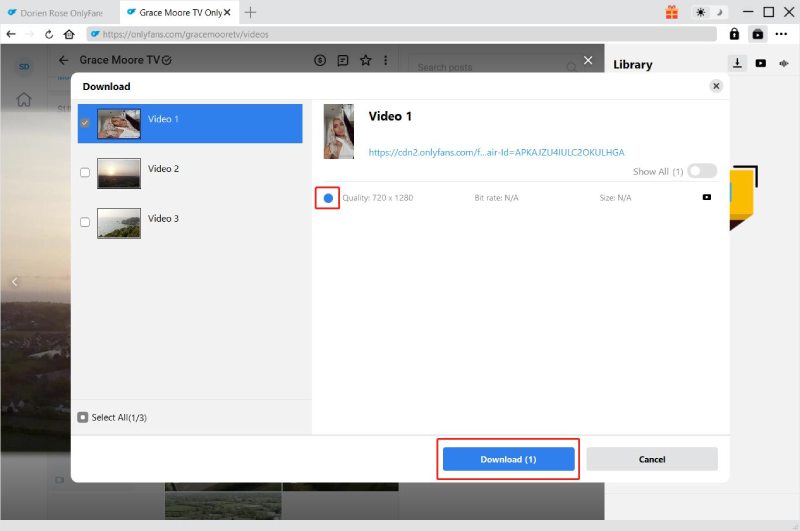800x531 pixels.
Task: Check the Video 2 checkbox
Action: [85, 172]
